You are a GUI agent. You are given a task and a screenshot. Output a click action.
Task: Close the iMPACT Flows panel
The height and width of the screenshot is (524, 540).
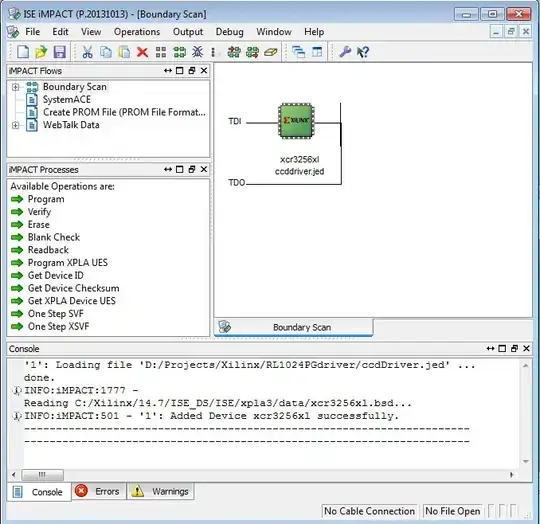coord(204,71)
